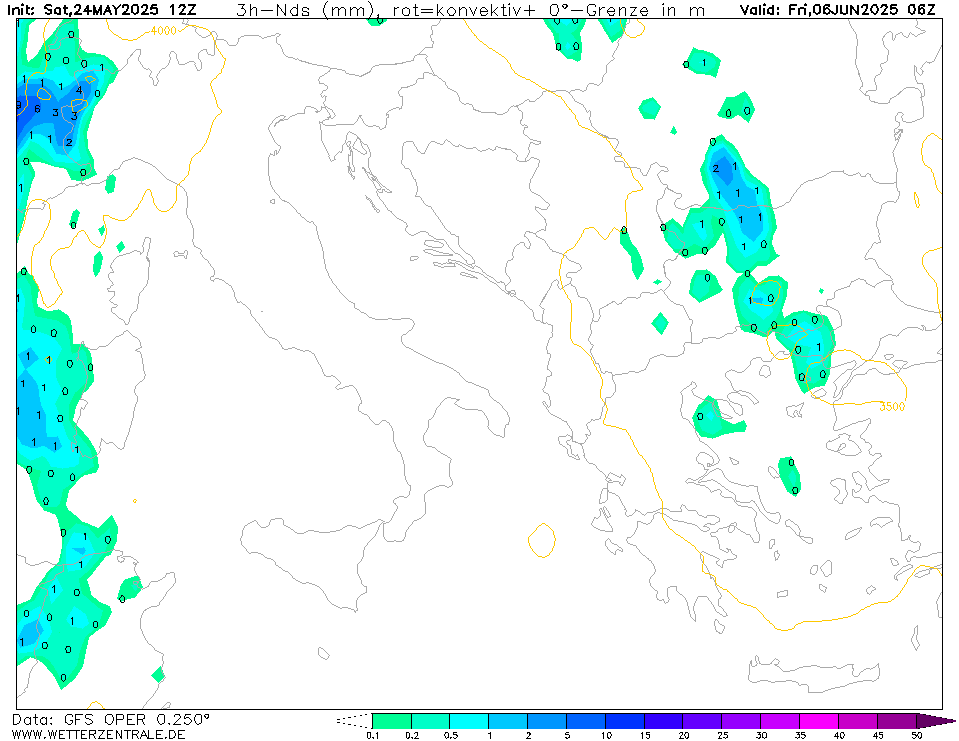Select the 30–35 magenta legend swatch
The image size is (959, 741).
[x=780, y=721]
